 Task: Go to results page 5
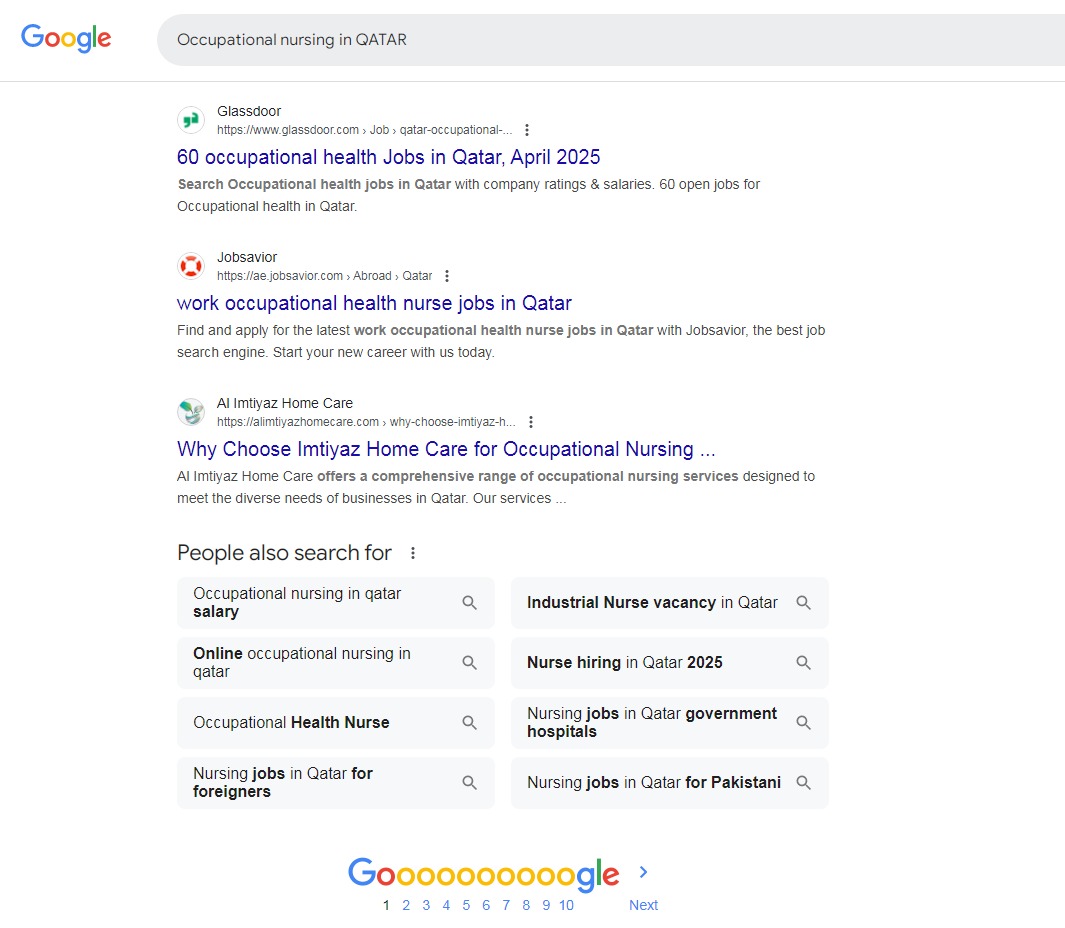(x=466, y=905)
